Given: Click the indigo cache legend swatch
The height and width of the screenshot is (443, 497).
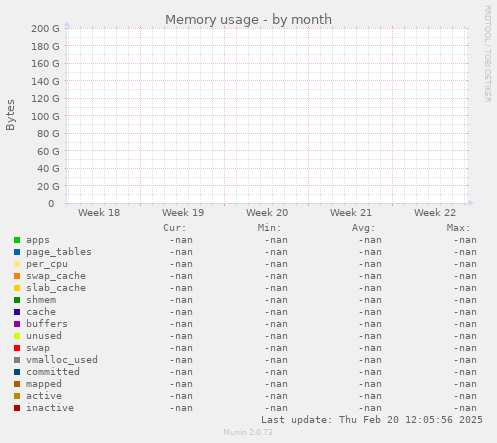Looking at the screenshot, I should click(17, 312).
